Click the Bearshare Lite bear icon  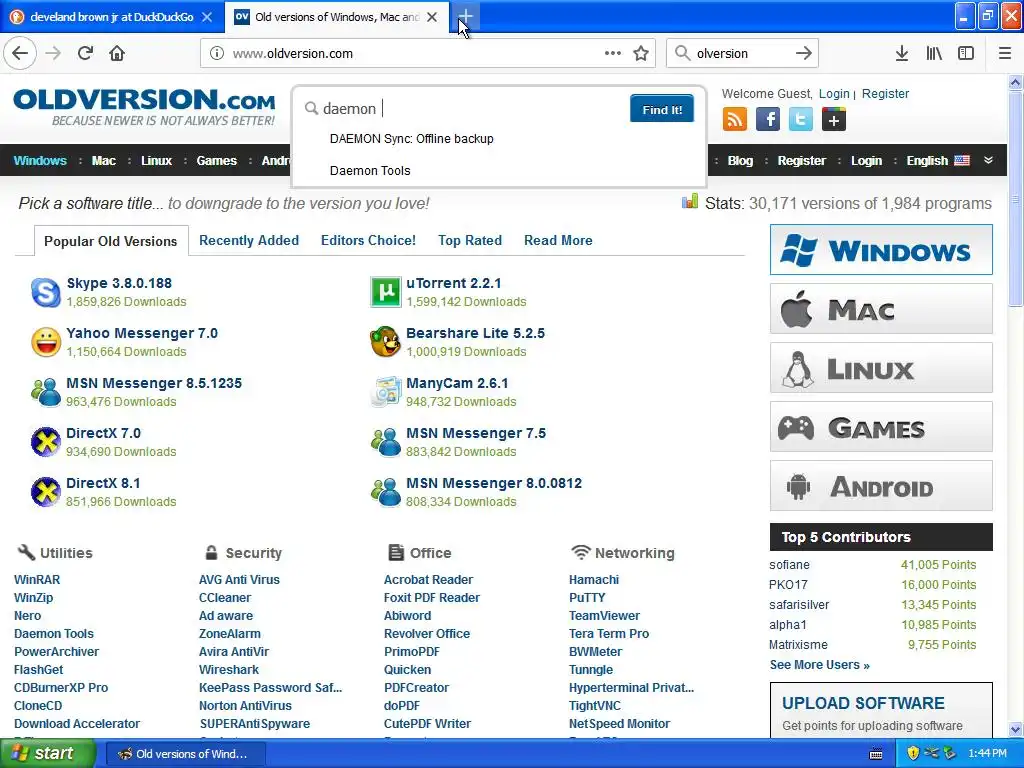[385, 342]
